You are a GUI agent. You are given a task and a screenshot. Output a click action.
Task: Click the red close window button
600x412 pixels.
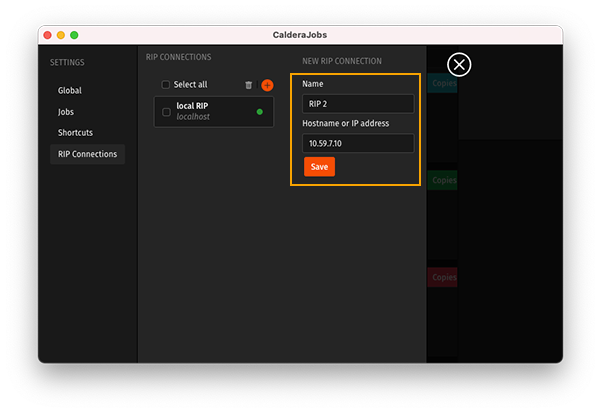[46, 35]
